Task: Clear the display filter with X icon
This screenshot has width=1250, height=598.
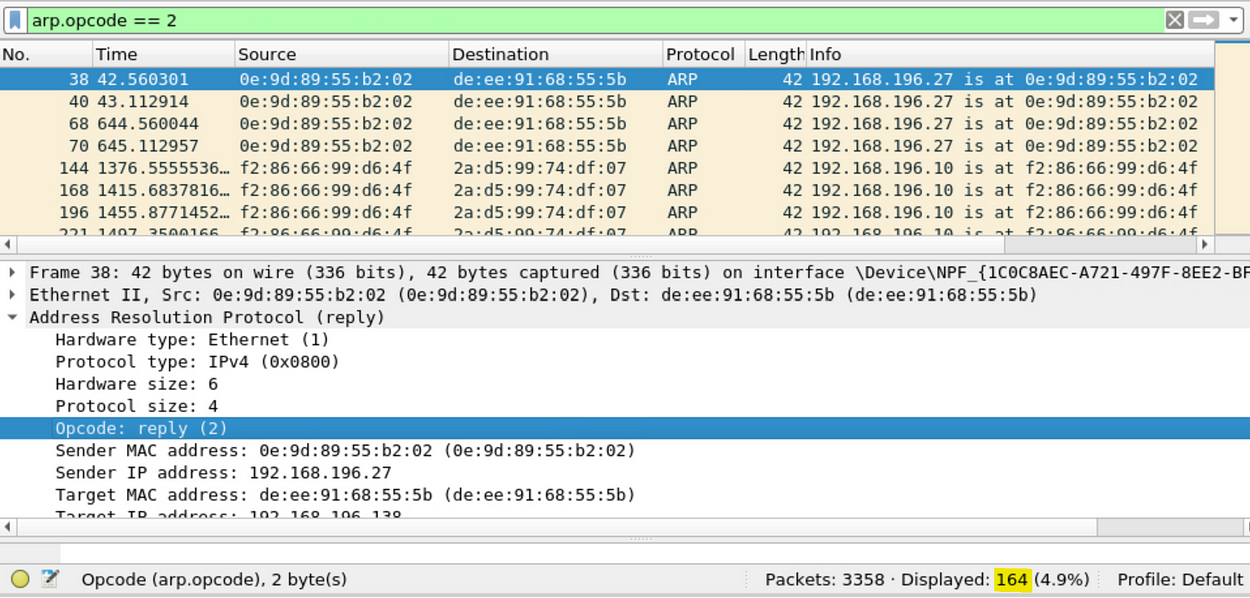Action: point(1174,20)
